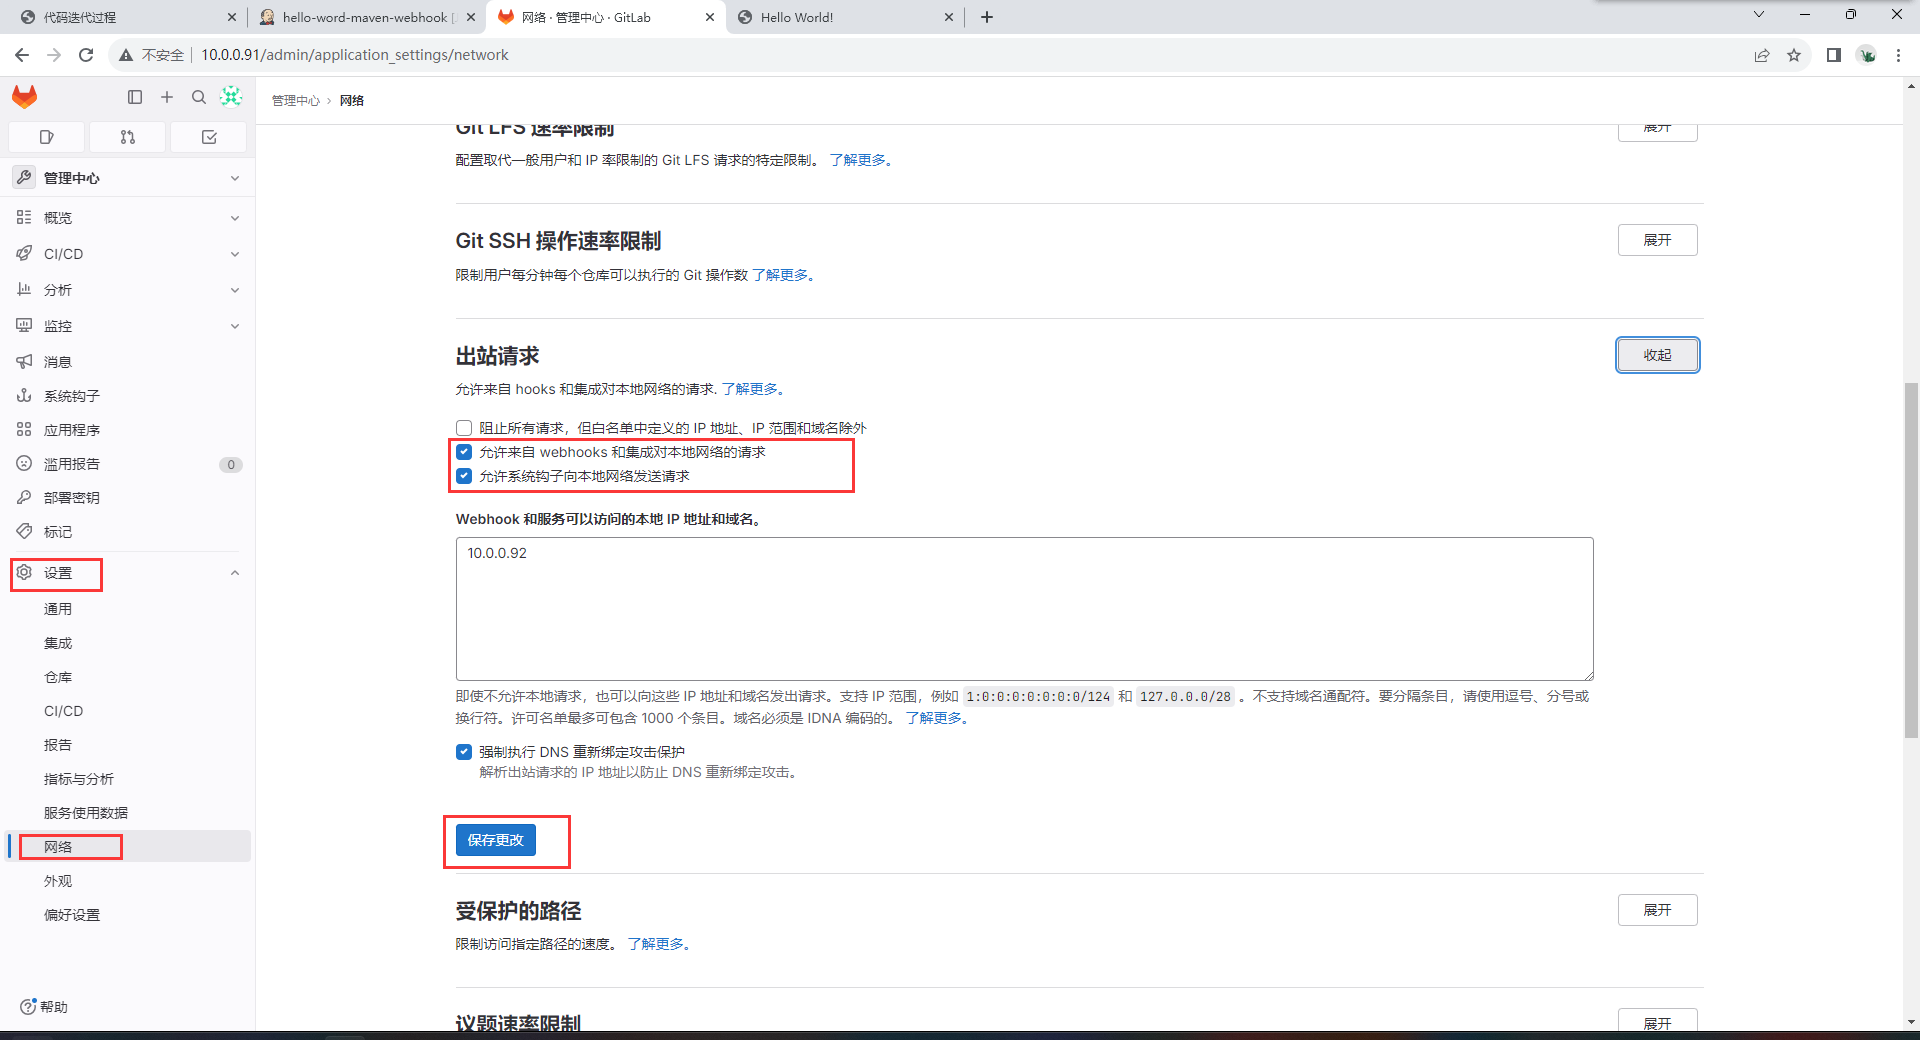The width and height of the screenshot is (1920, 1040).
Task: Open browser side panel icon
Action: click(x=1834, y=55)
